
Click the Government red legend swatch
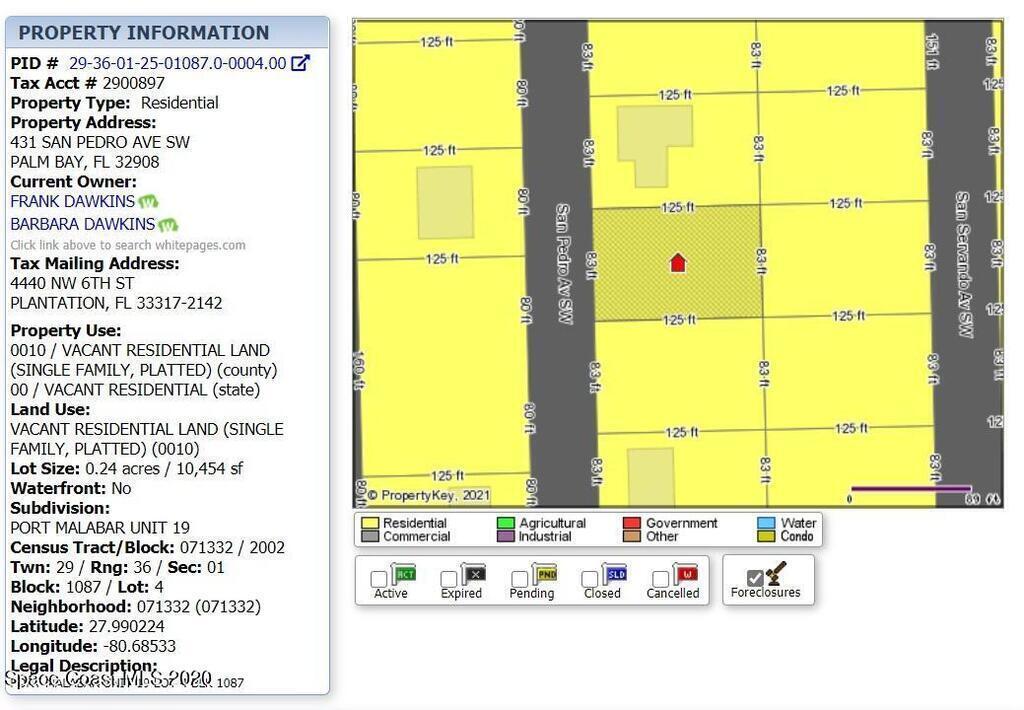click(631, 523)
